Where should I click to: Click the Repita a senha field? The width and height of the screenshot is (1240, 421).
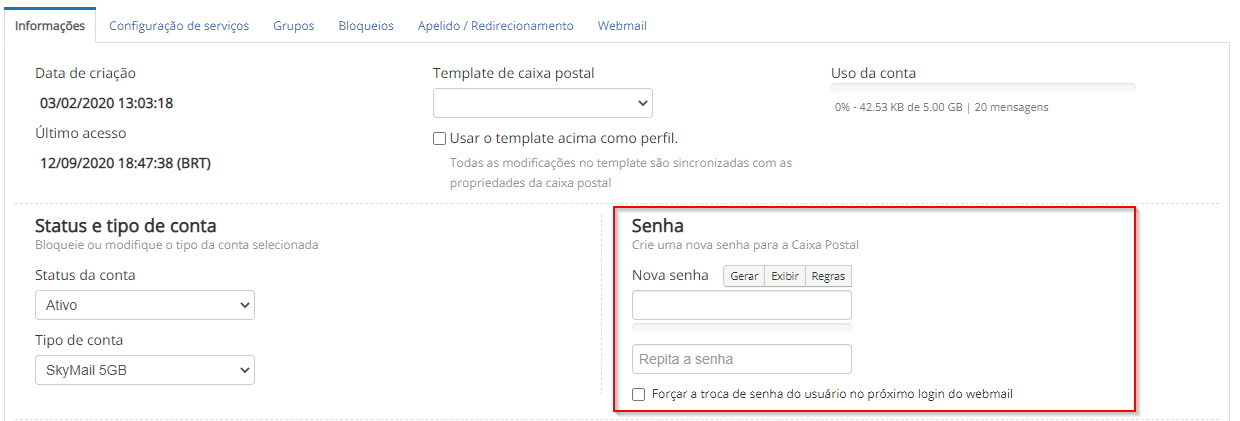742,359
